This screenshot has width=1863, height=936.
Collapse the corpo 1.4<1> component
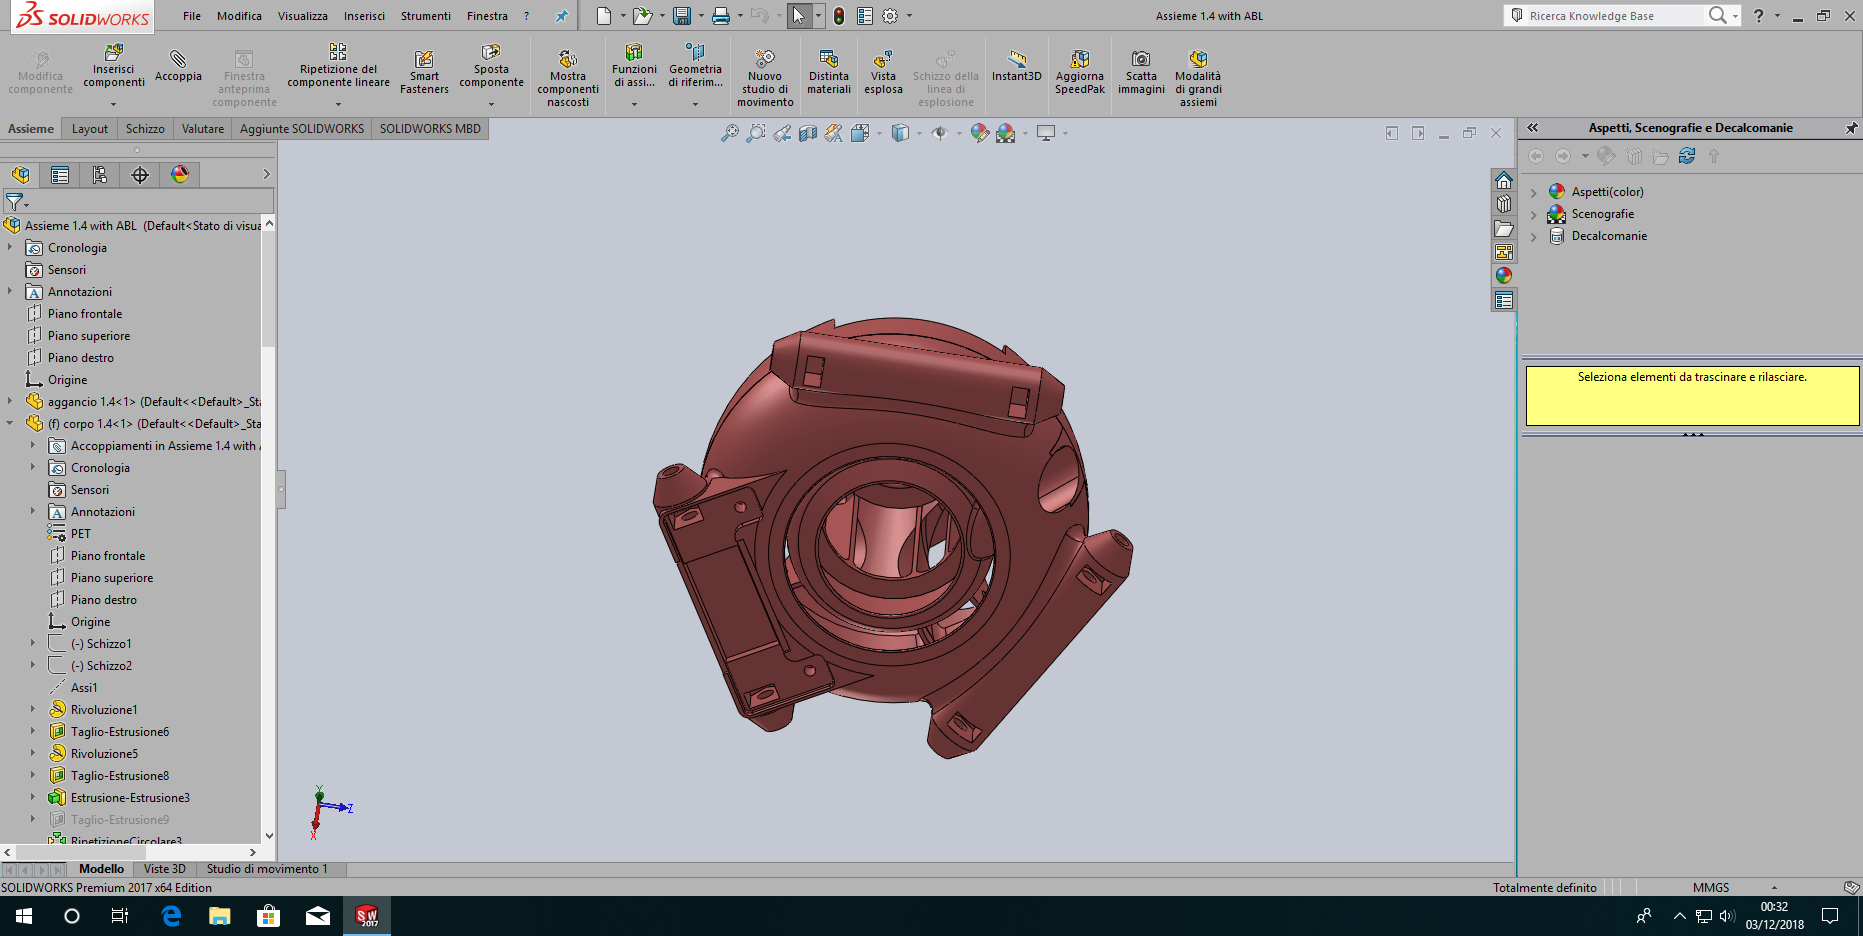tap(10, 424)
